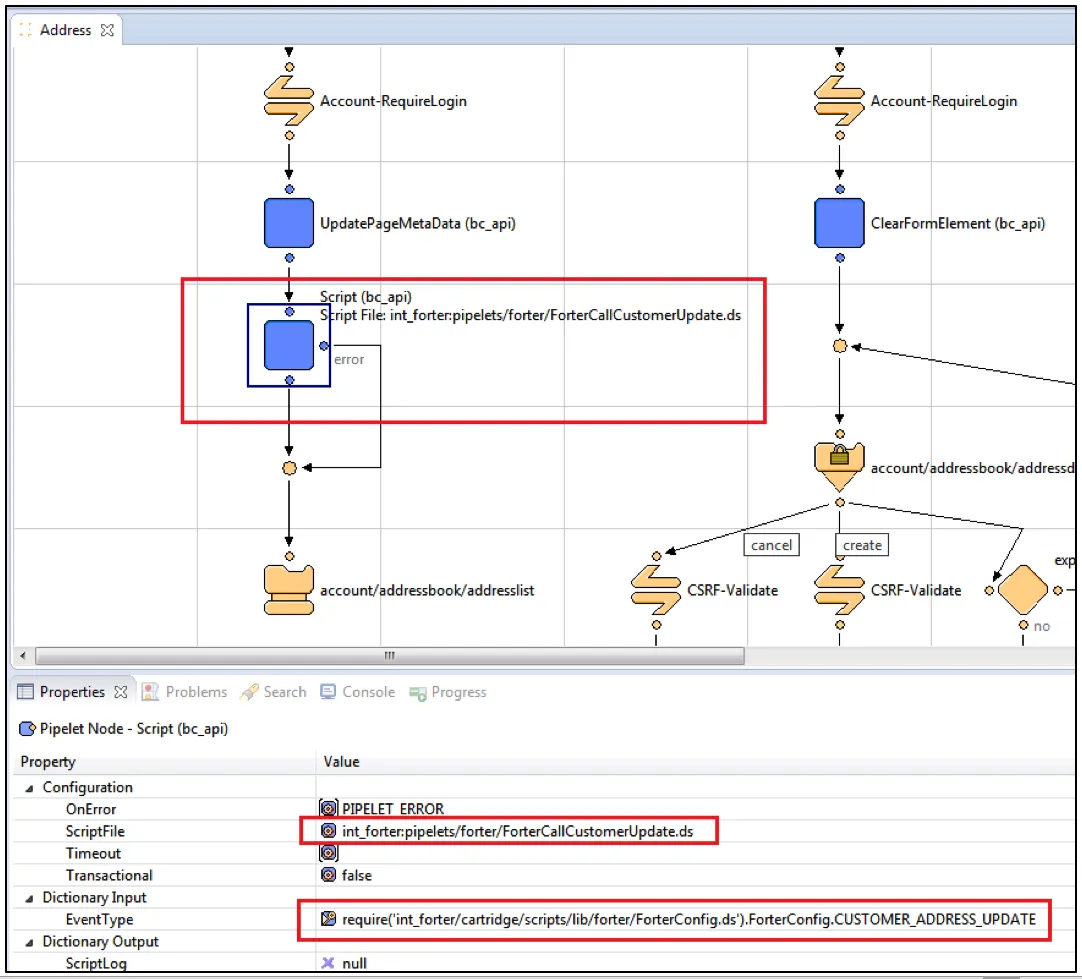Select the Timeout property row
1082x979 pixels.
tap(544, 853)
